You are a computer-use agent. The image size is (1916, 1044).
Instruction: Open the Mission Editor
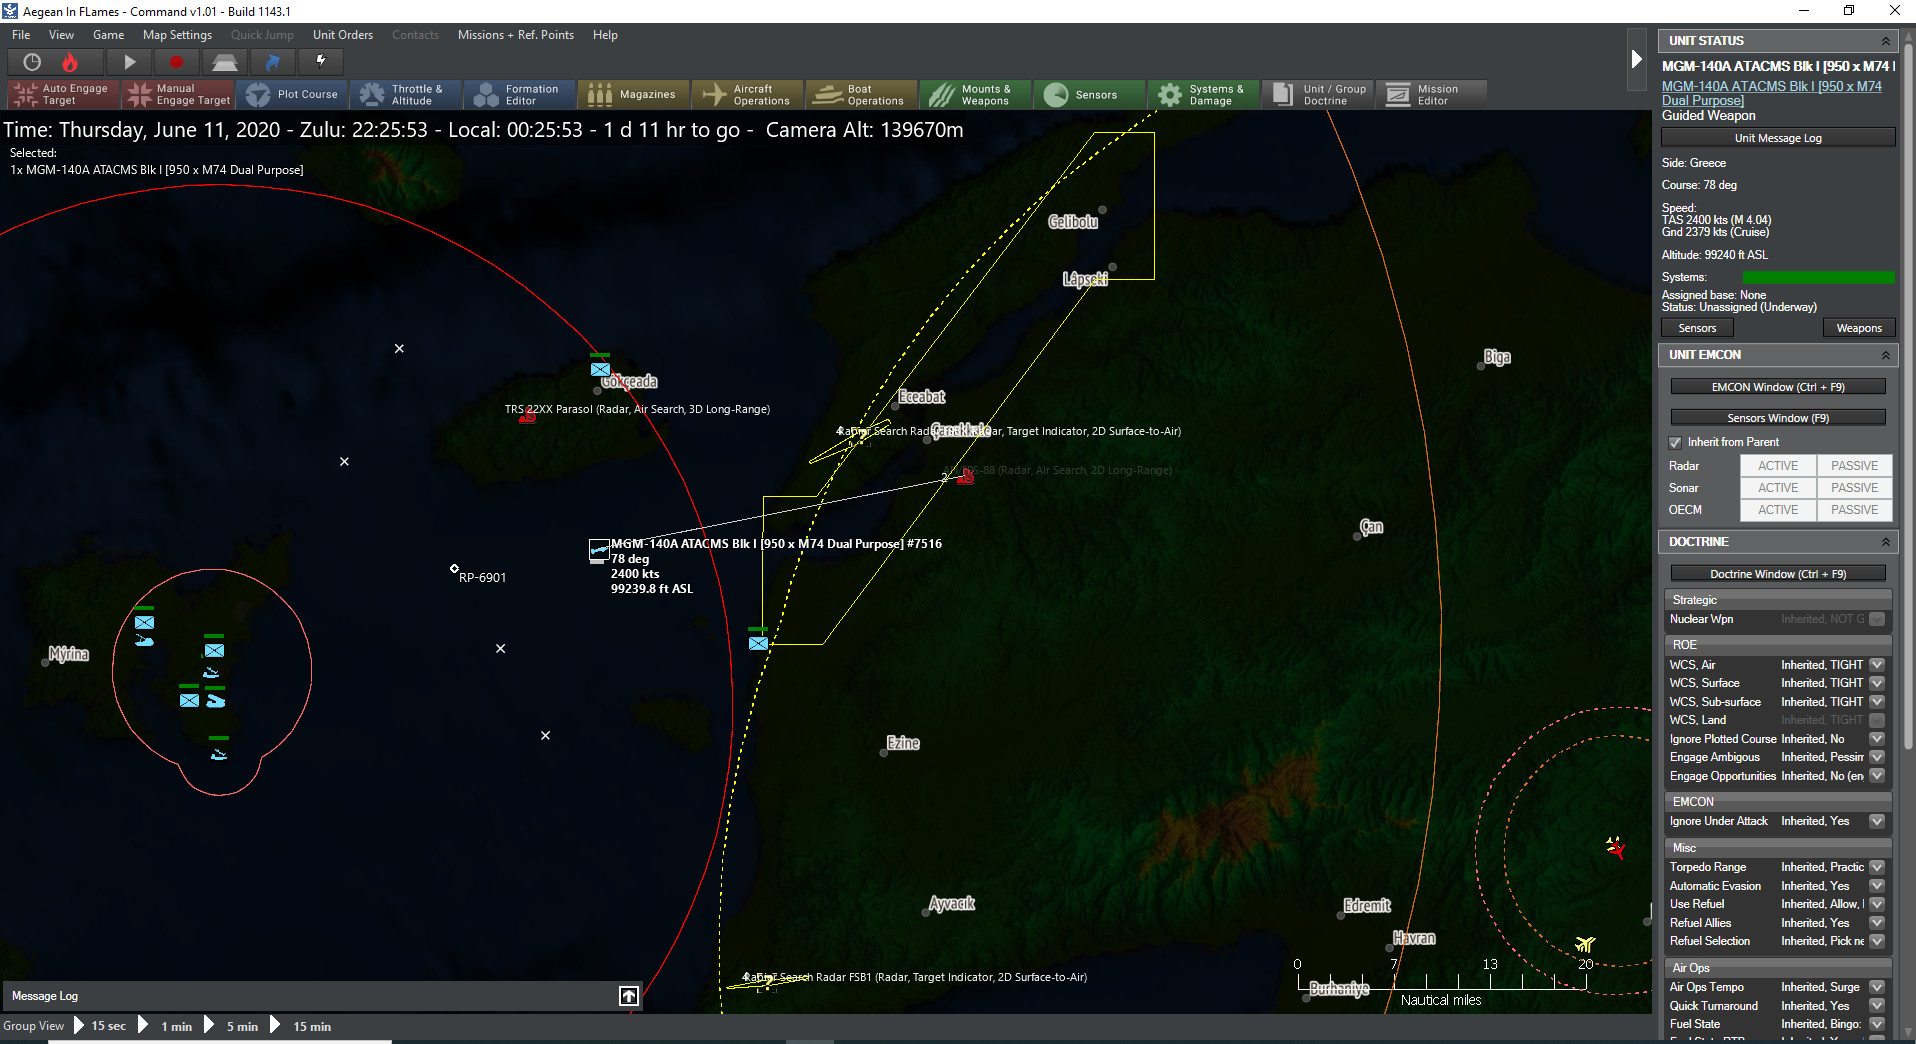[x=1432, y=94]
